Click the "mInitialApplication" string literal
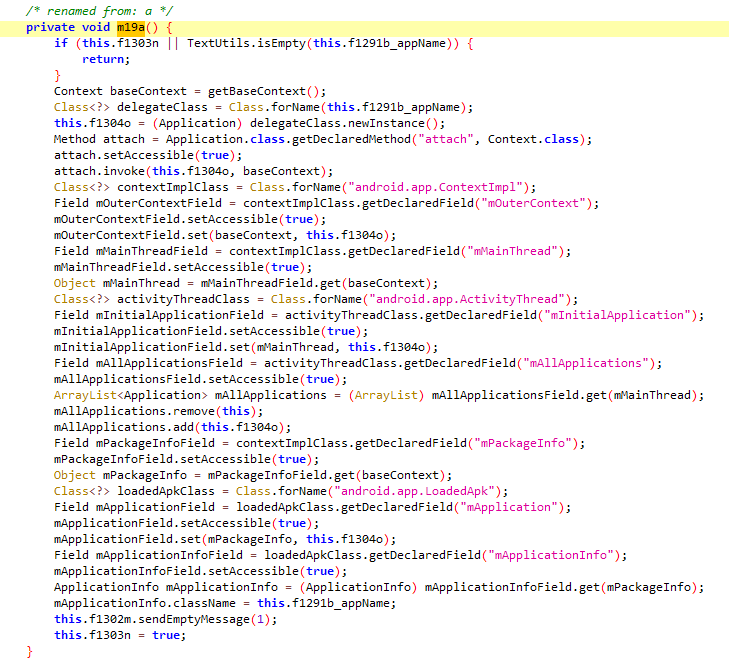 [617, 315]
